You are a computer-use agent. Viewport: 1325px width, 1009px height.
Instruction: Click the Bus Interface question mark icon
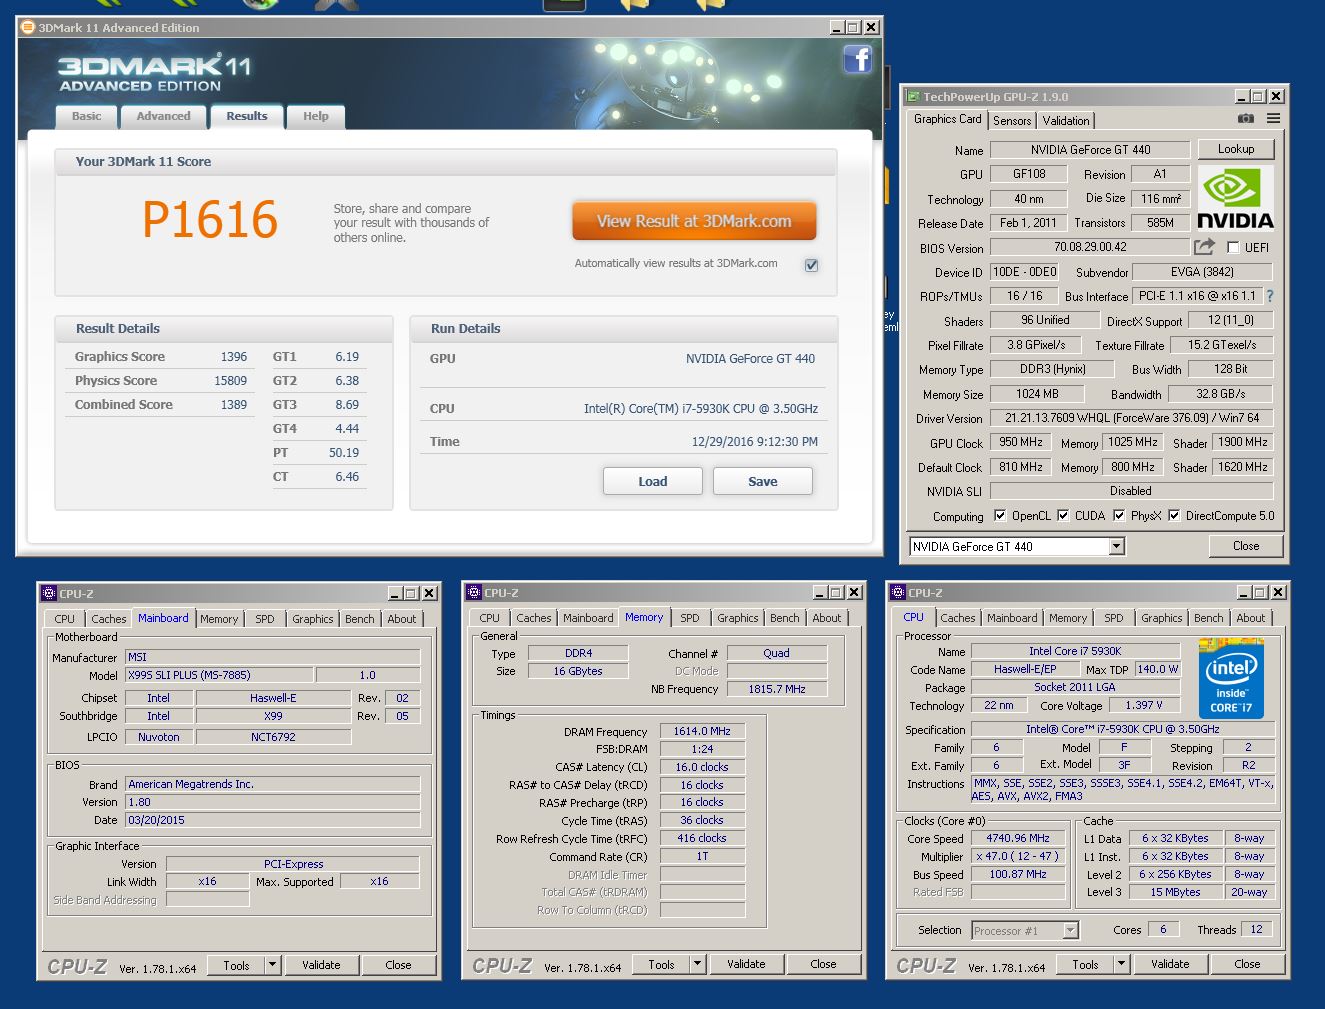pos(1270,296)
